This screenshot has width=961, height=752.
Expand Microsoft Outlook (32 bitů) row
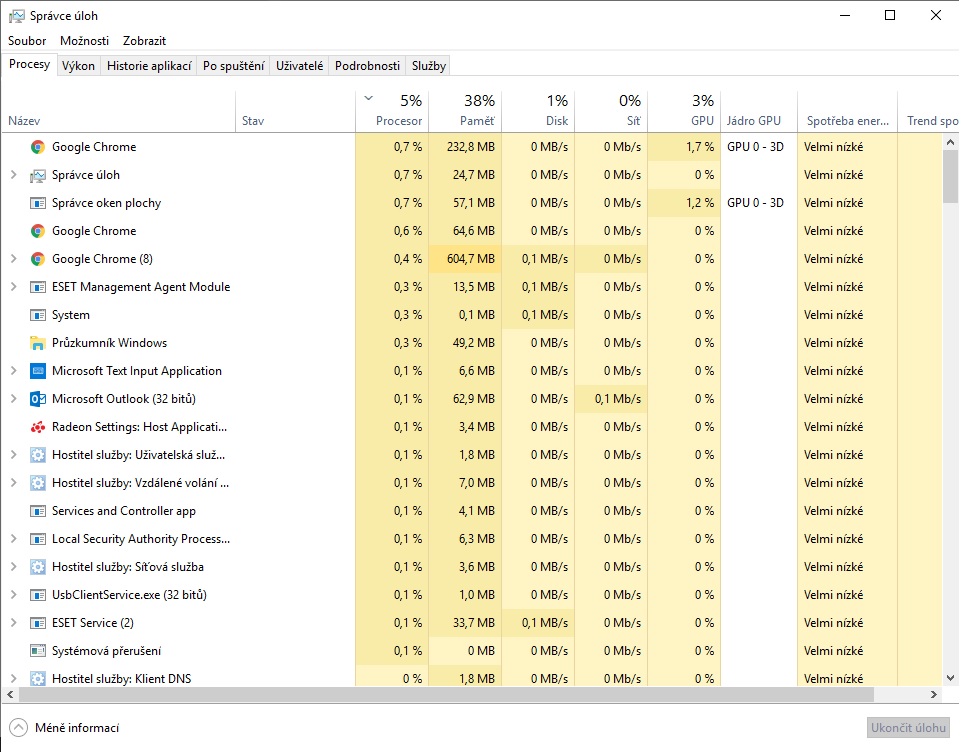click(x=13, y=399)
